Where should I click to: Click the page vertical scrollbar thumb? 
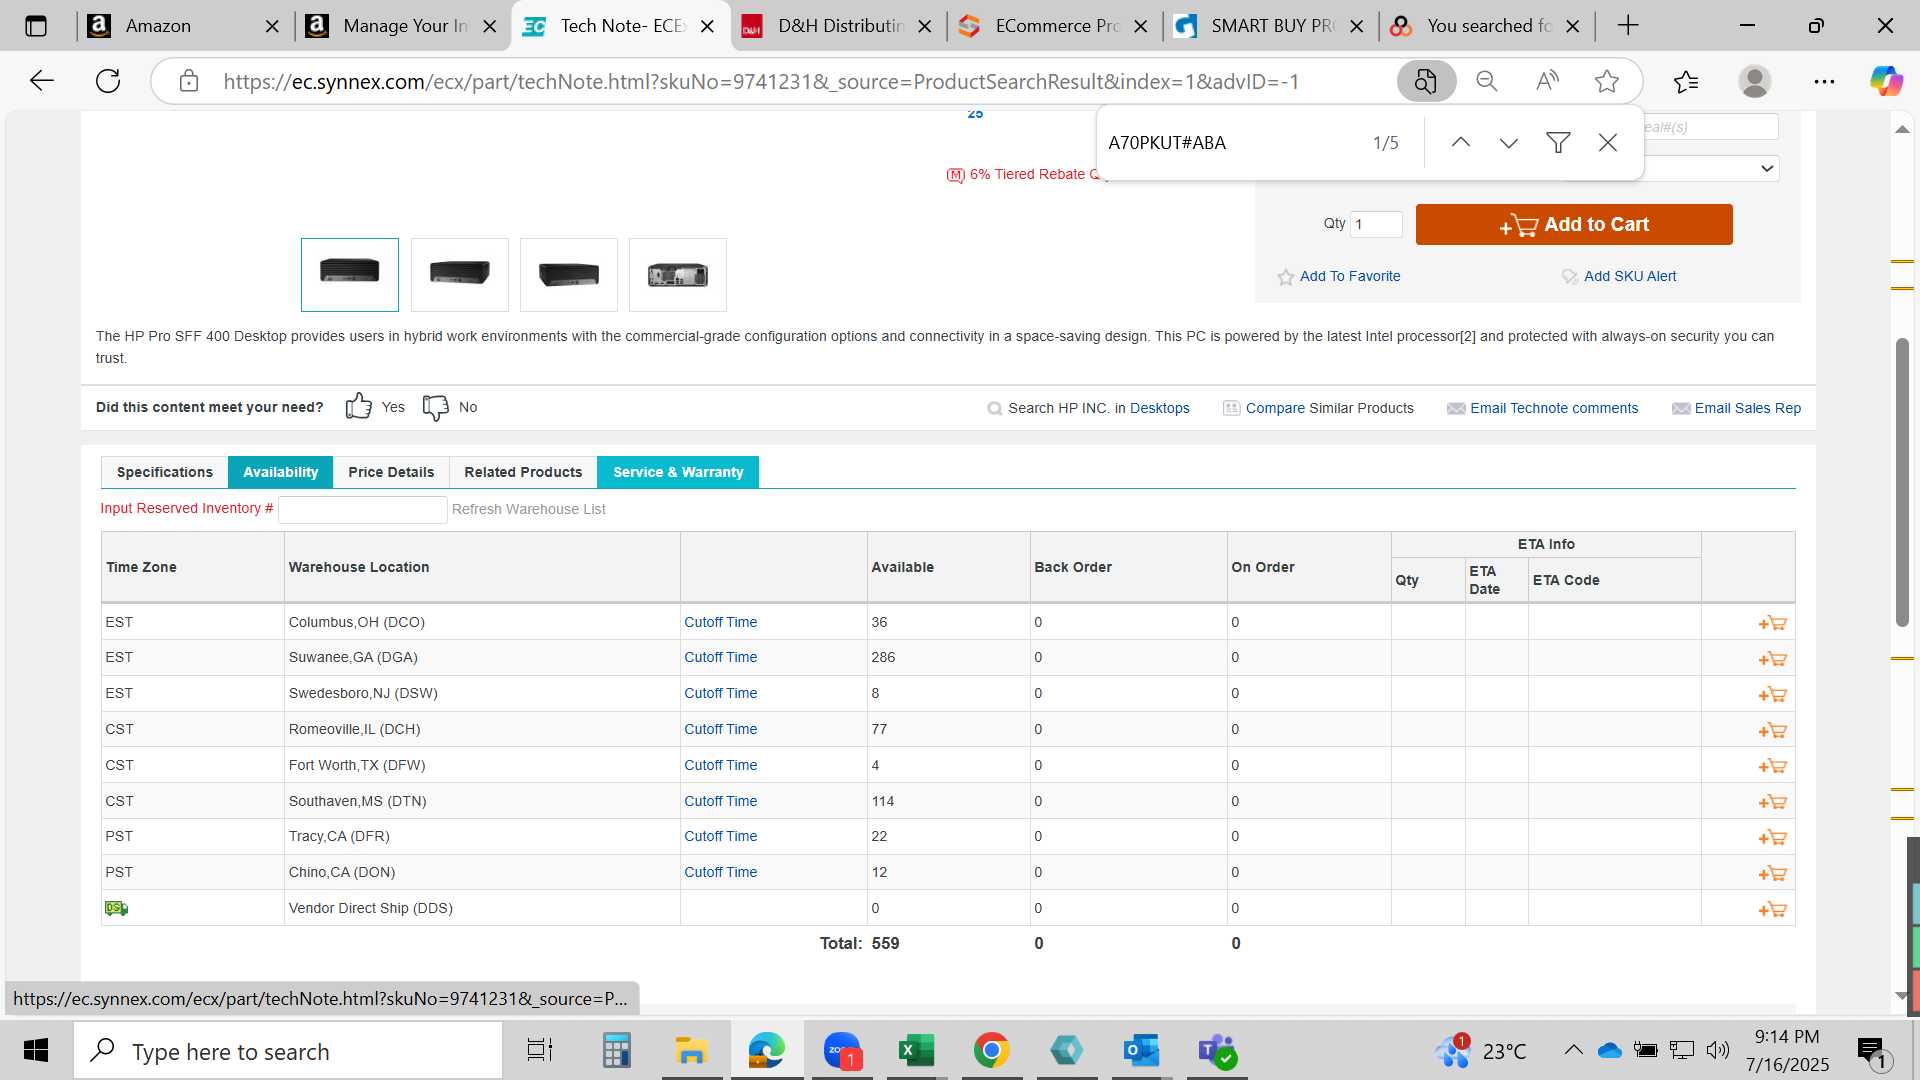(x=1902, y=483)
